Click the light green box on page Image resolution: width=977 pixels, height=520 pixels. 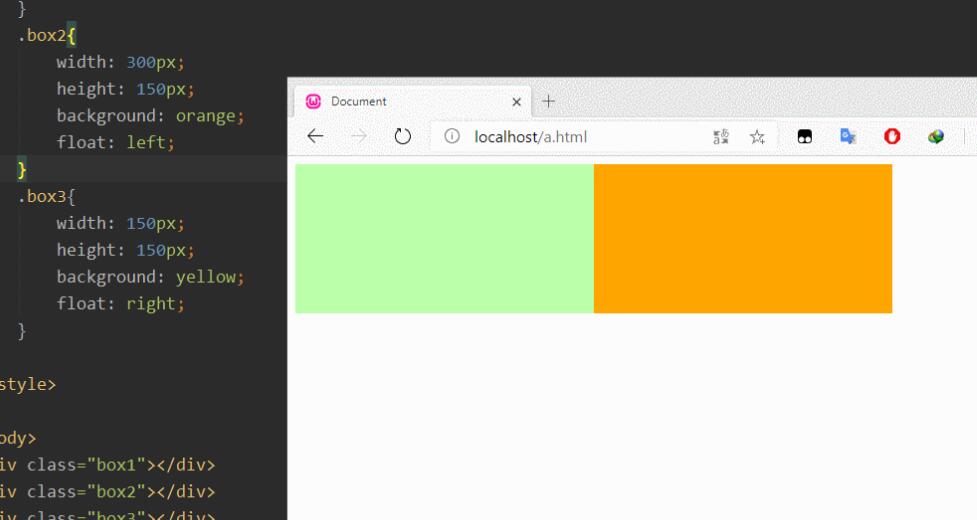pyautogui.click(x=444, y=238)
